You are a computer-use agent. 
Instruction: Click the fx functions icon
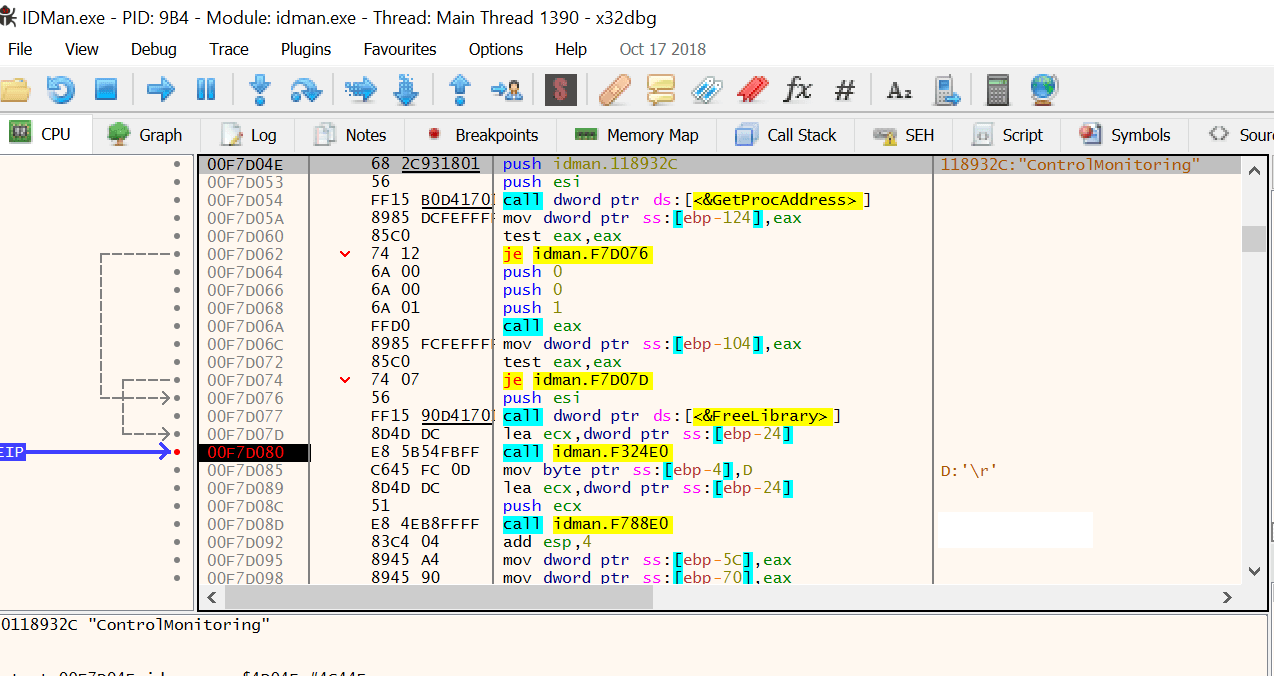click(798, 90)
